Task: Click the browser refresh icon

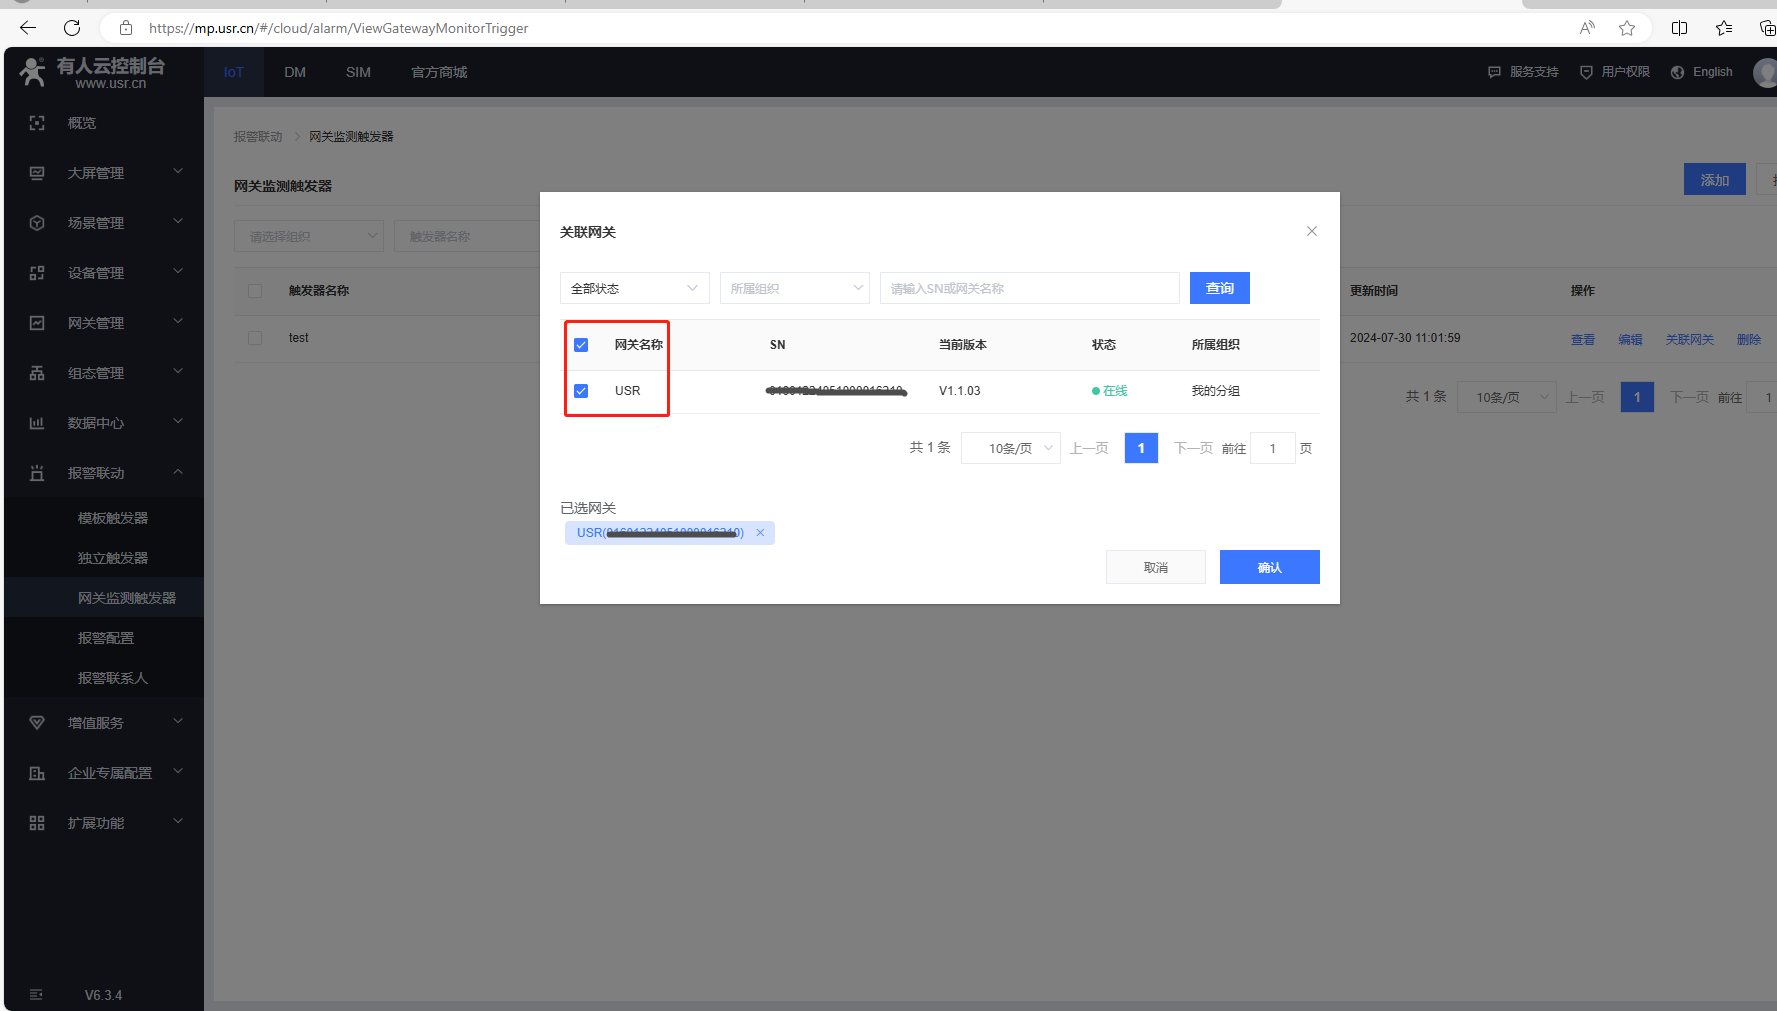Action: tap(72, 28)
